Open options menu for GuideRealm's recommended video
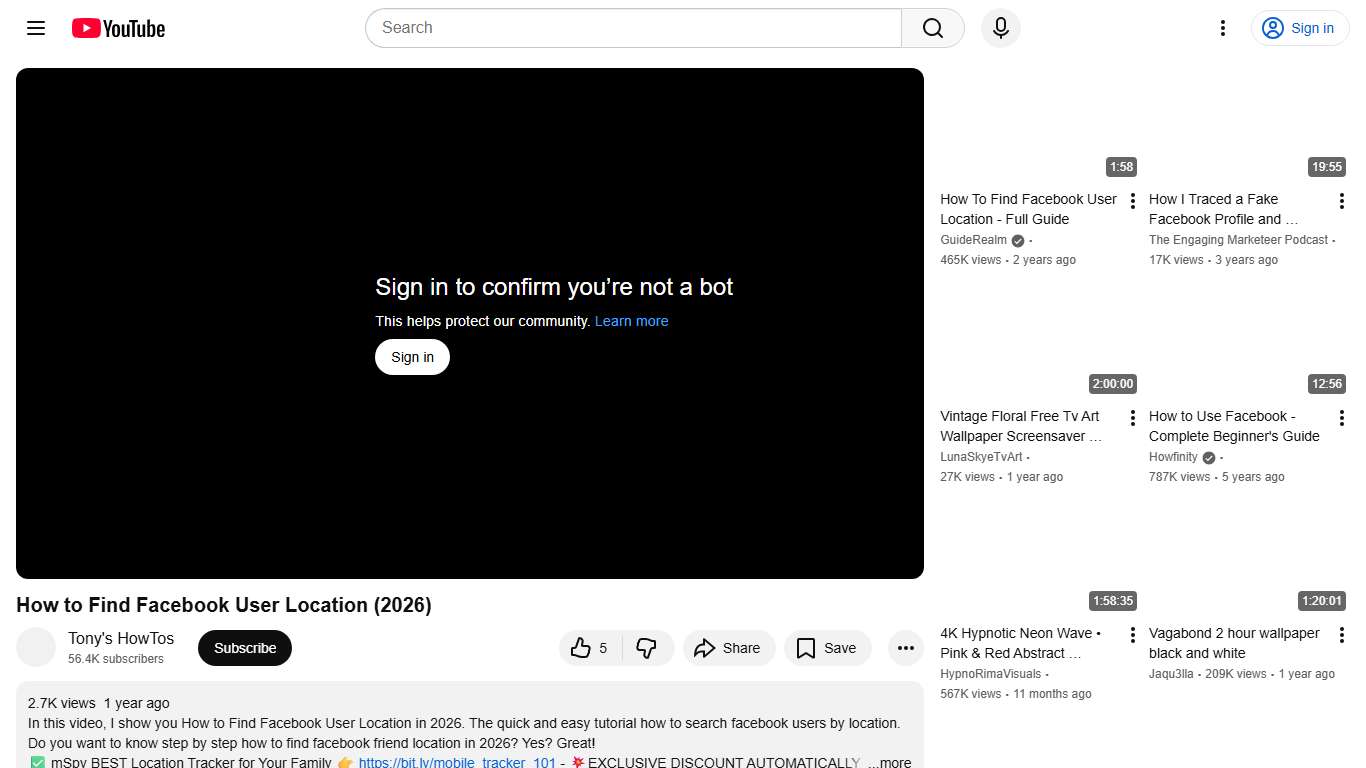The height and width of the screenshot is (768, 1366). point(1133,200)
